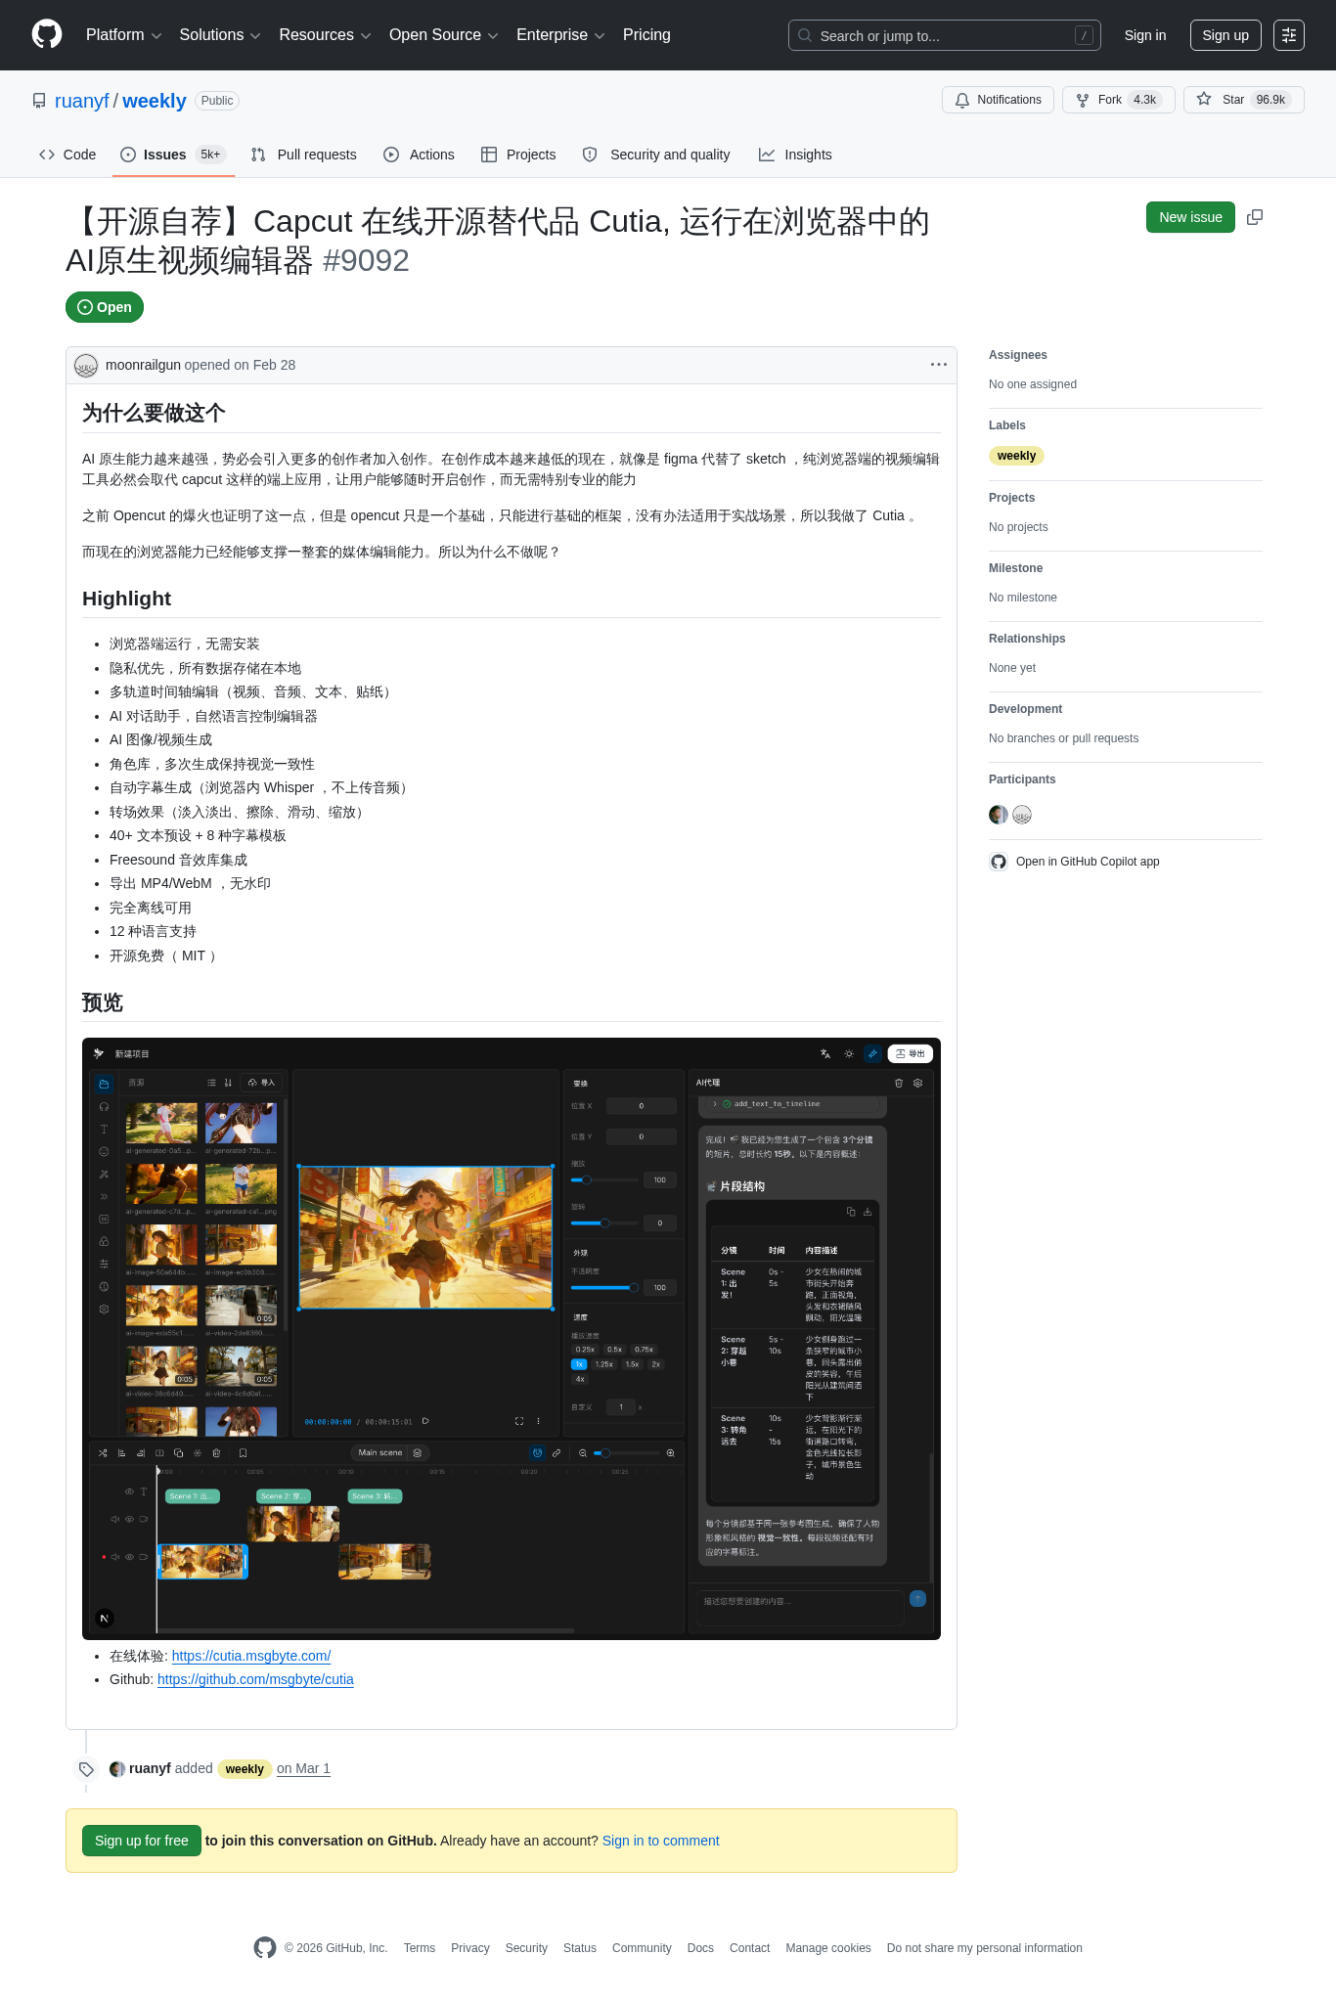This screenshot has width=1336, height=2000.
Task: Expand the Solutions menu
Action: tap(219, 35)
